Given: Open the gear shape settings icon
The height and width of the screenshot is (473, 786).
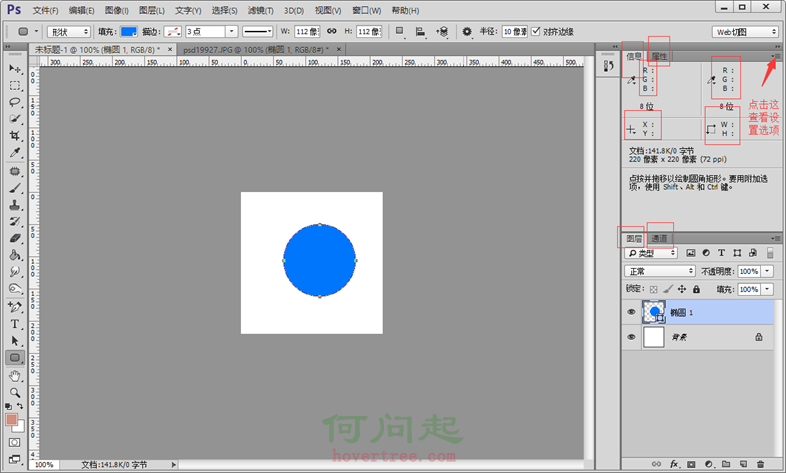Looking at the screenshot, I should coord(467,31).
